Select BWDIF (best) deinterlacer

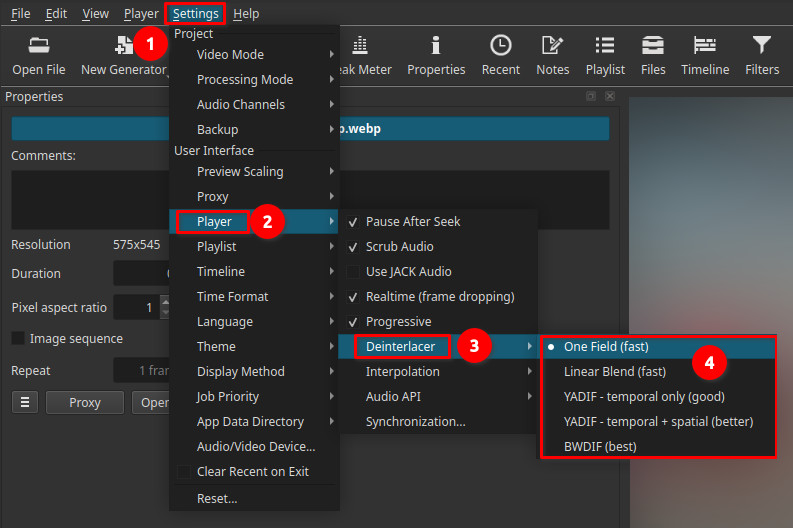(600, 446)
